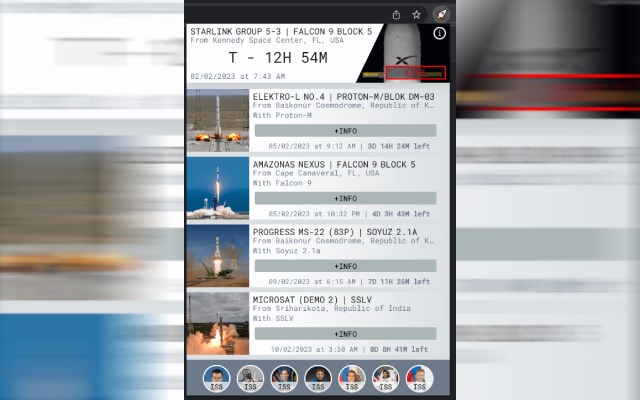Click 'With Soyuz 2.1a' text
Screen dimensions: 640x400
[287, 251]
